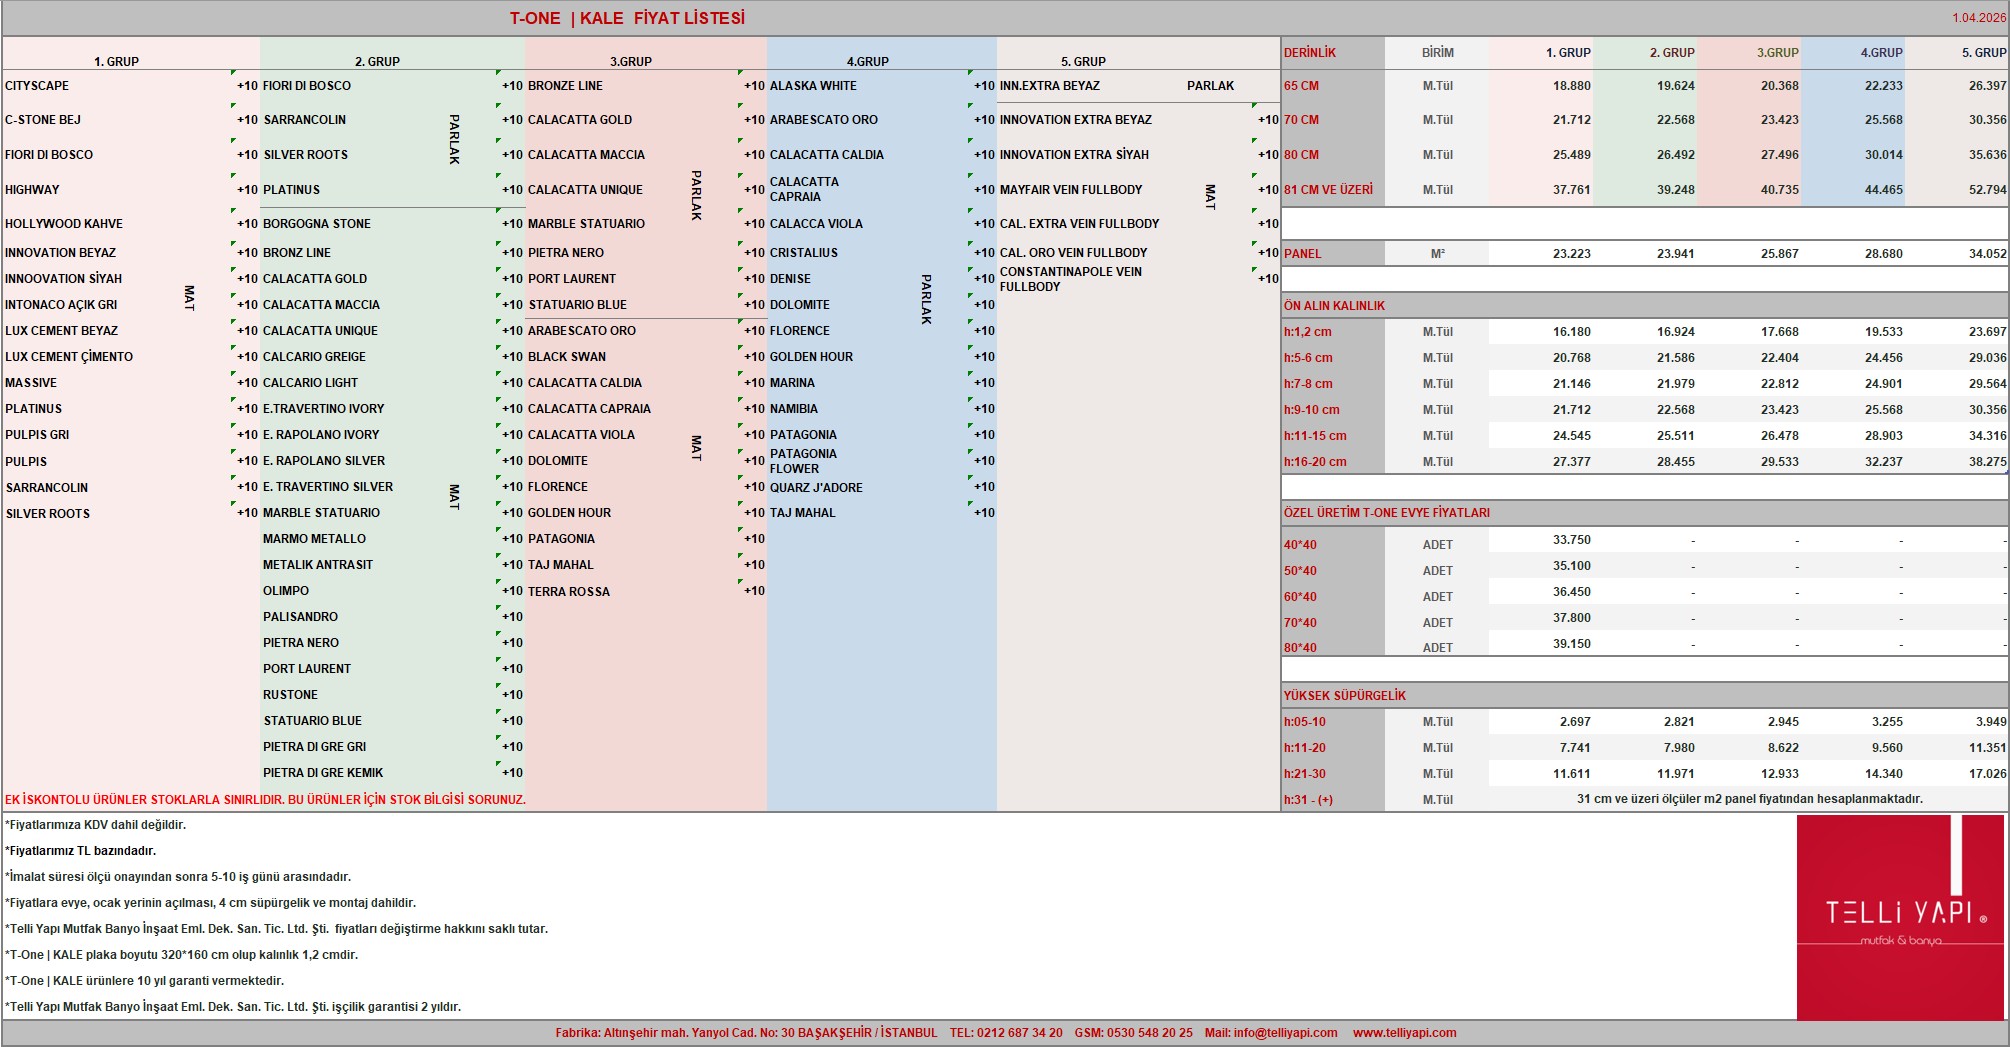The height and width of the screenshot is (1047, 2010).
Task: Click the "TERRA ROSSA" entry
Action: tap(569, 592)
